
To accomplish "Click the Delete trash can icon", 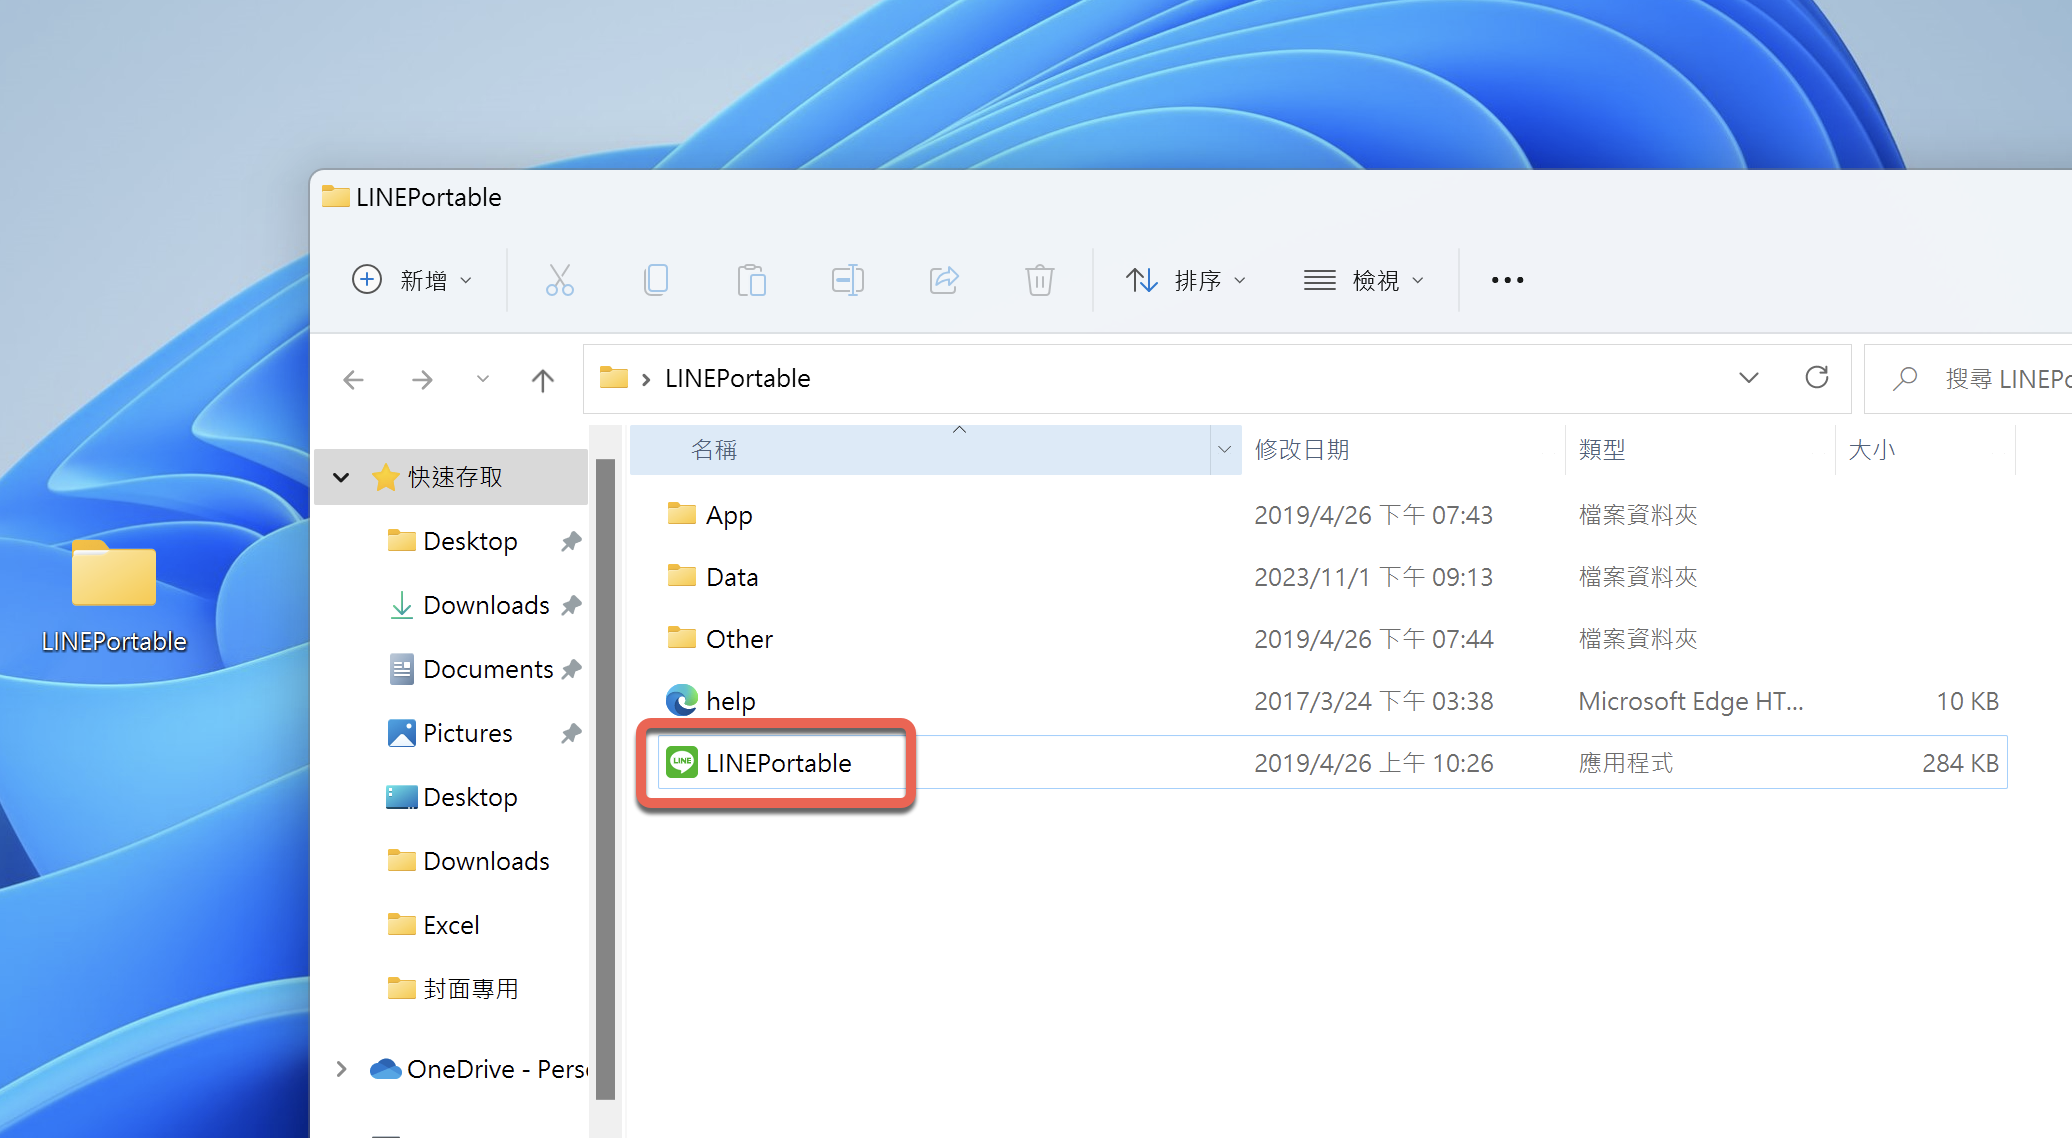I will 1039,280.
